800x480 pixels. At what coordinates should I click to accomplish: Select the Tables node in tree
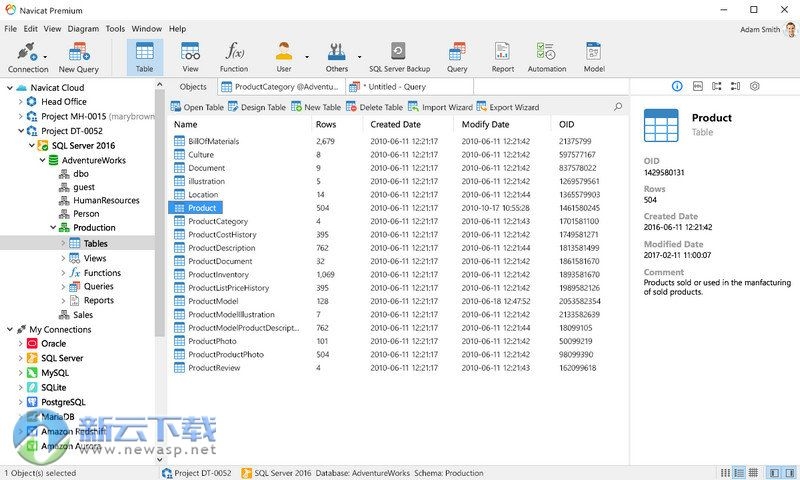pos(78,243)
